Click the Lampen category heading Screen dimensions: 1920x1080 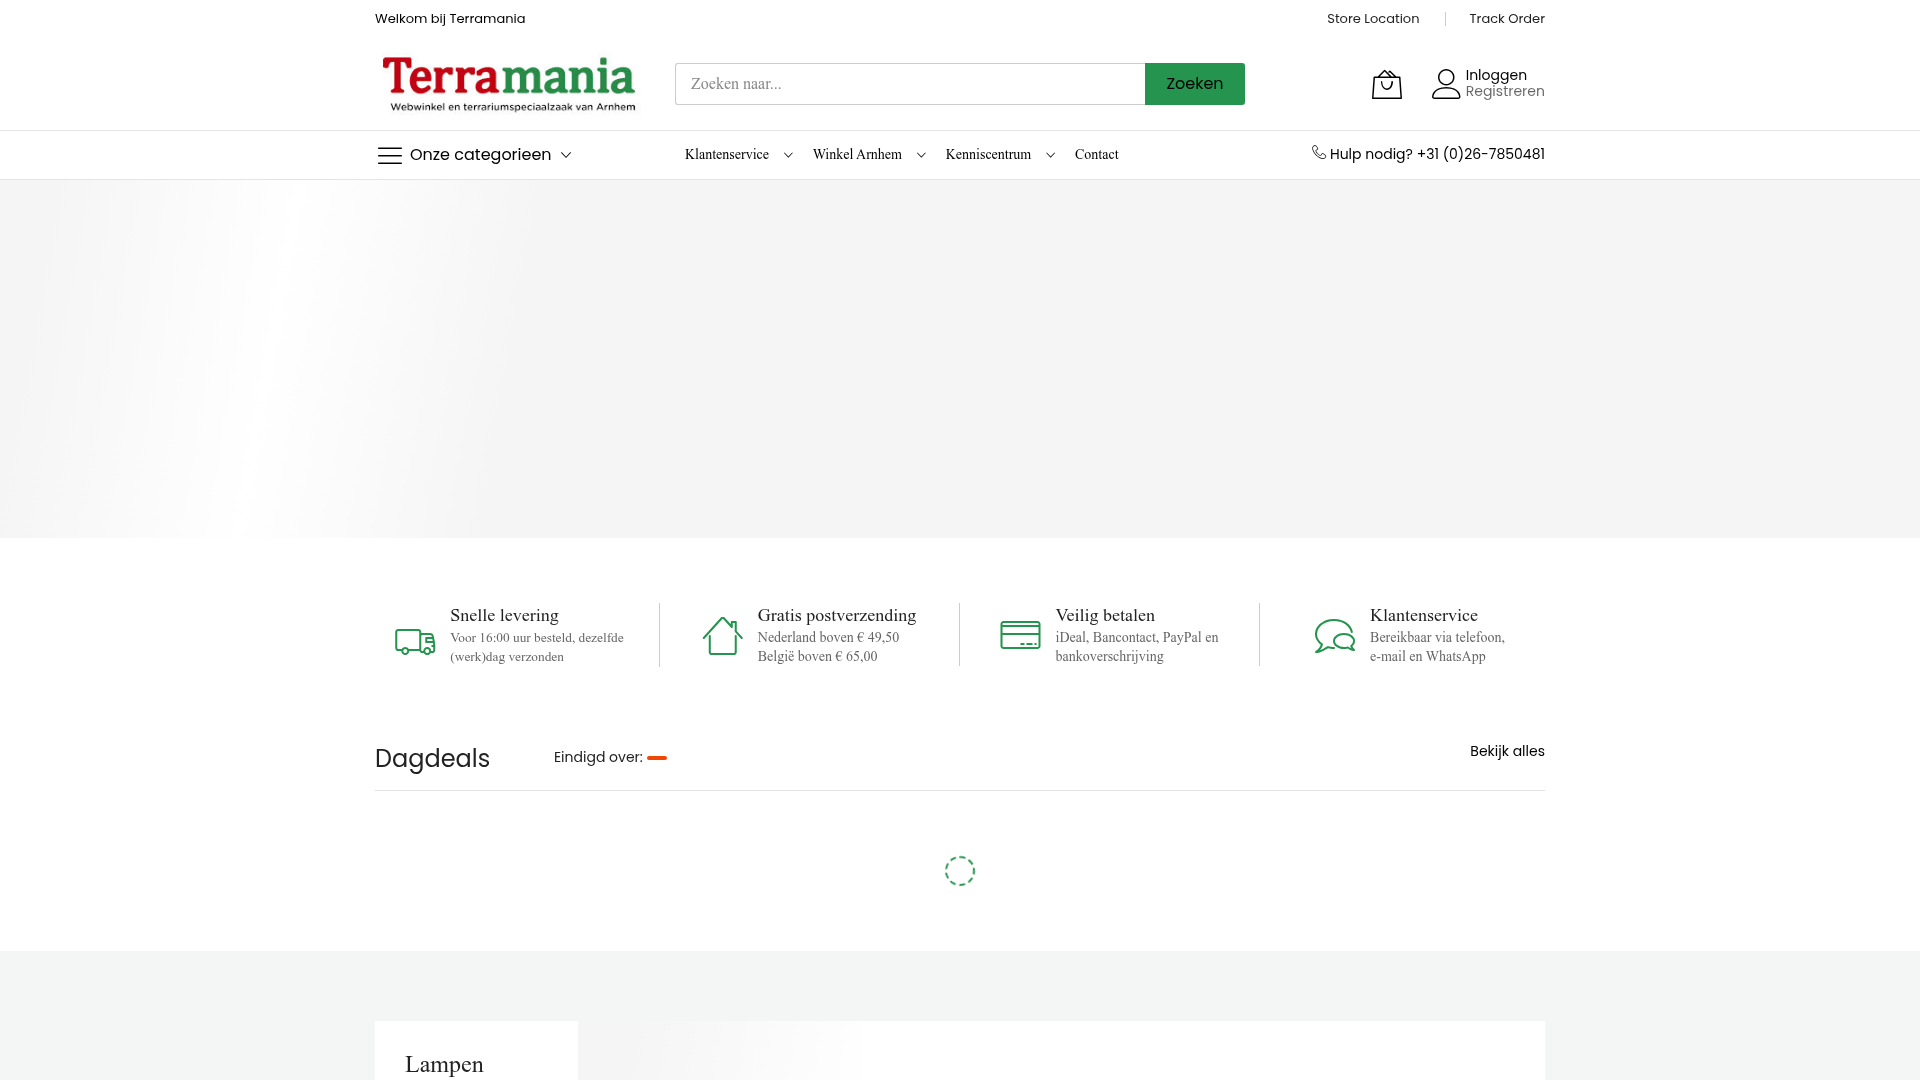(x=444, y=1064)
